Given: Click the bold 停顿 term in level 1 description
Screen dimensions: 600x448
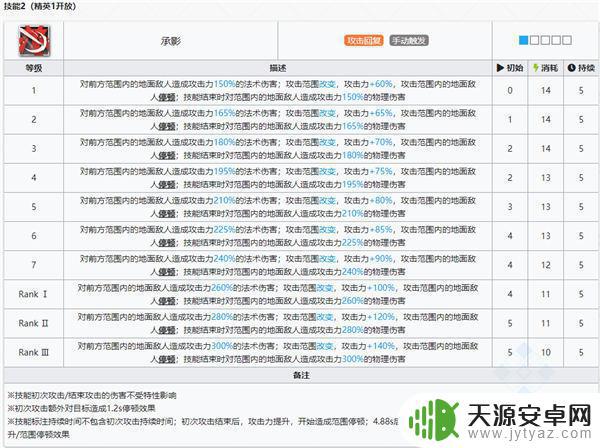Looking at the screenshot, I should [x=167, y=98].
